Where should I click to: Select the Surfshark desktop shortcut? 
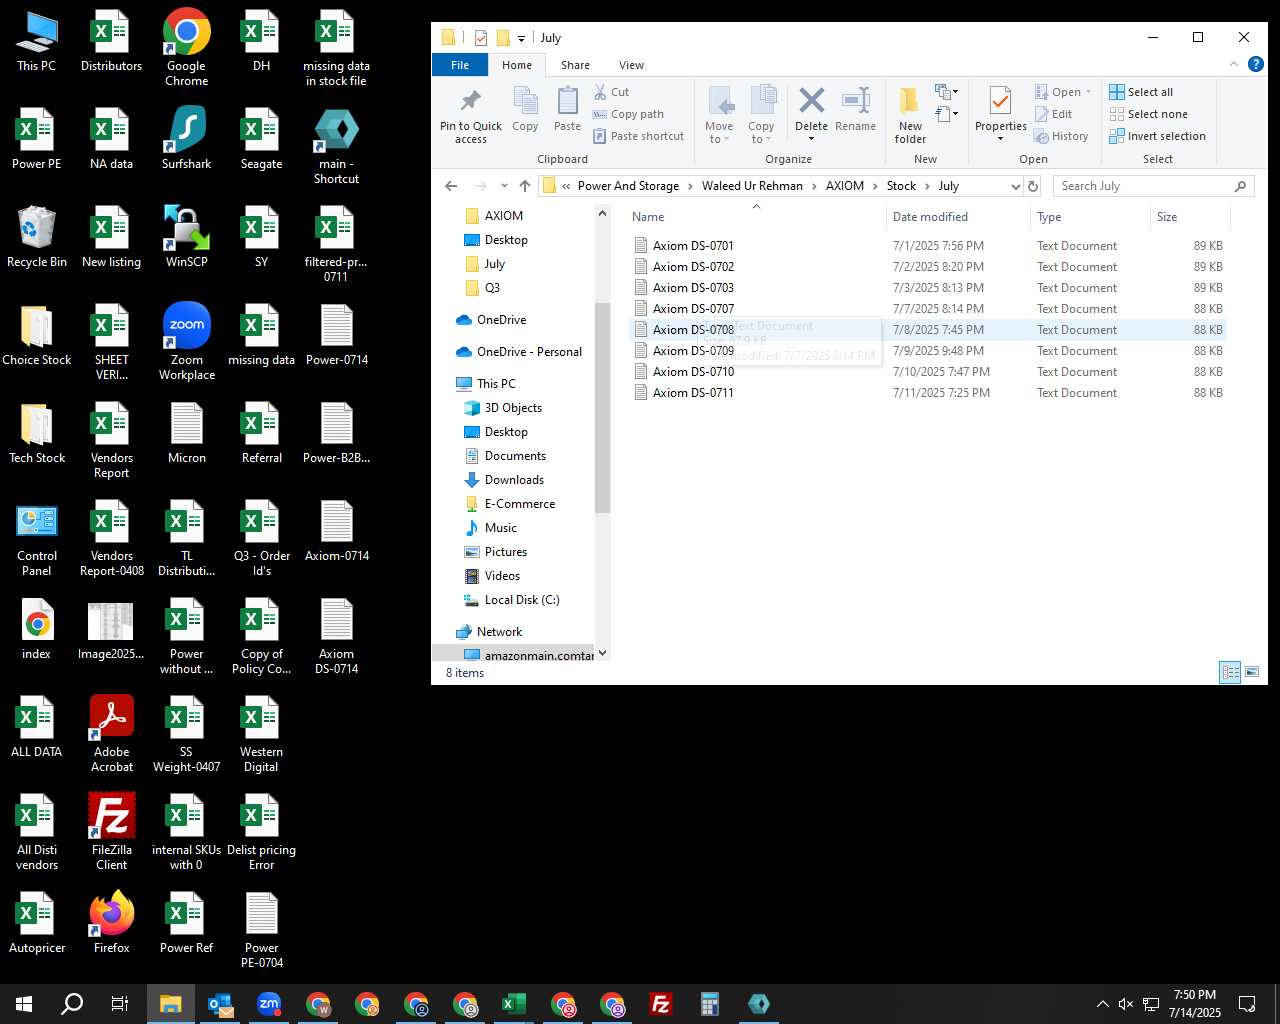tap(187, 140)
